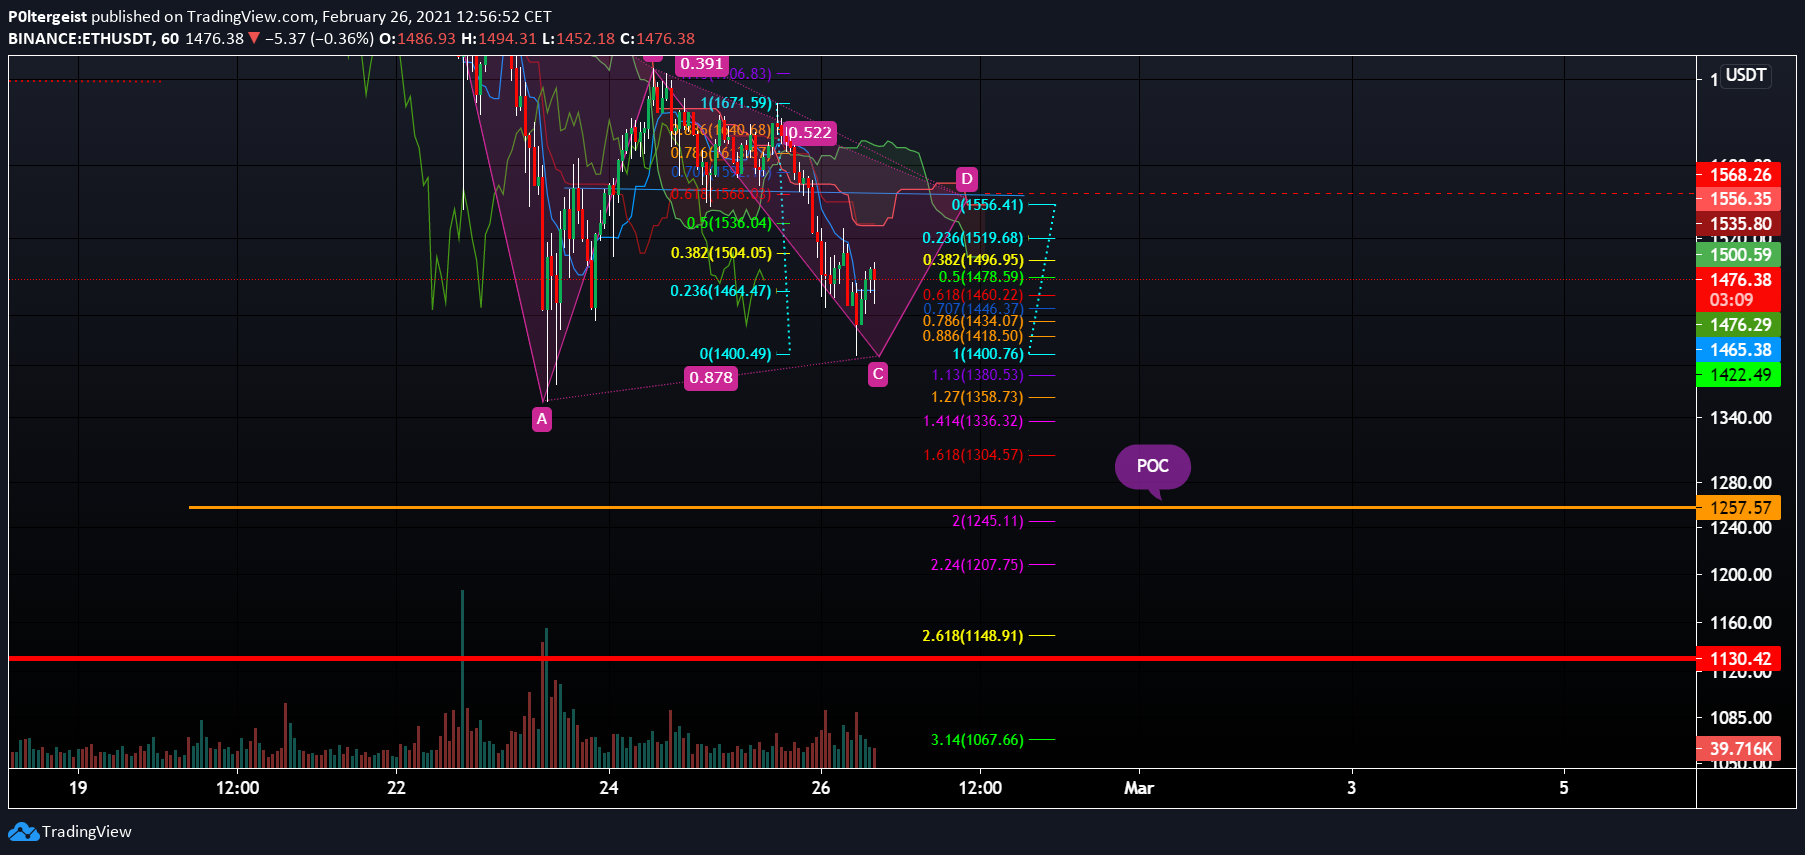Click the TradingView logo icon
The height and width of the screenshot is (855, 1805).
[x=23, y=831]
